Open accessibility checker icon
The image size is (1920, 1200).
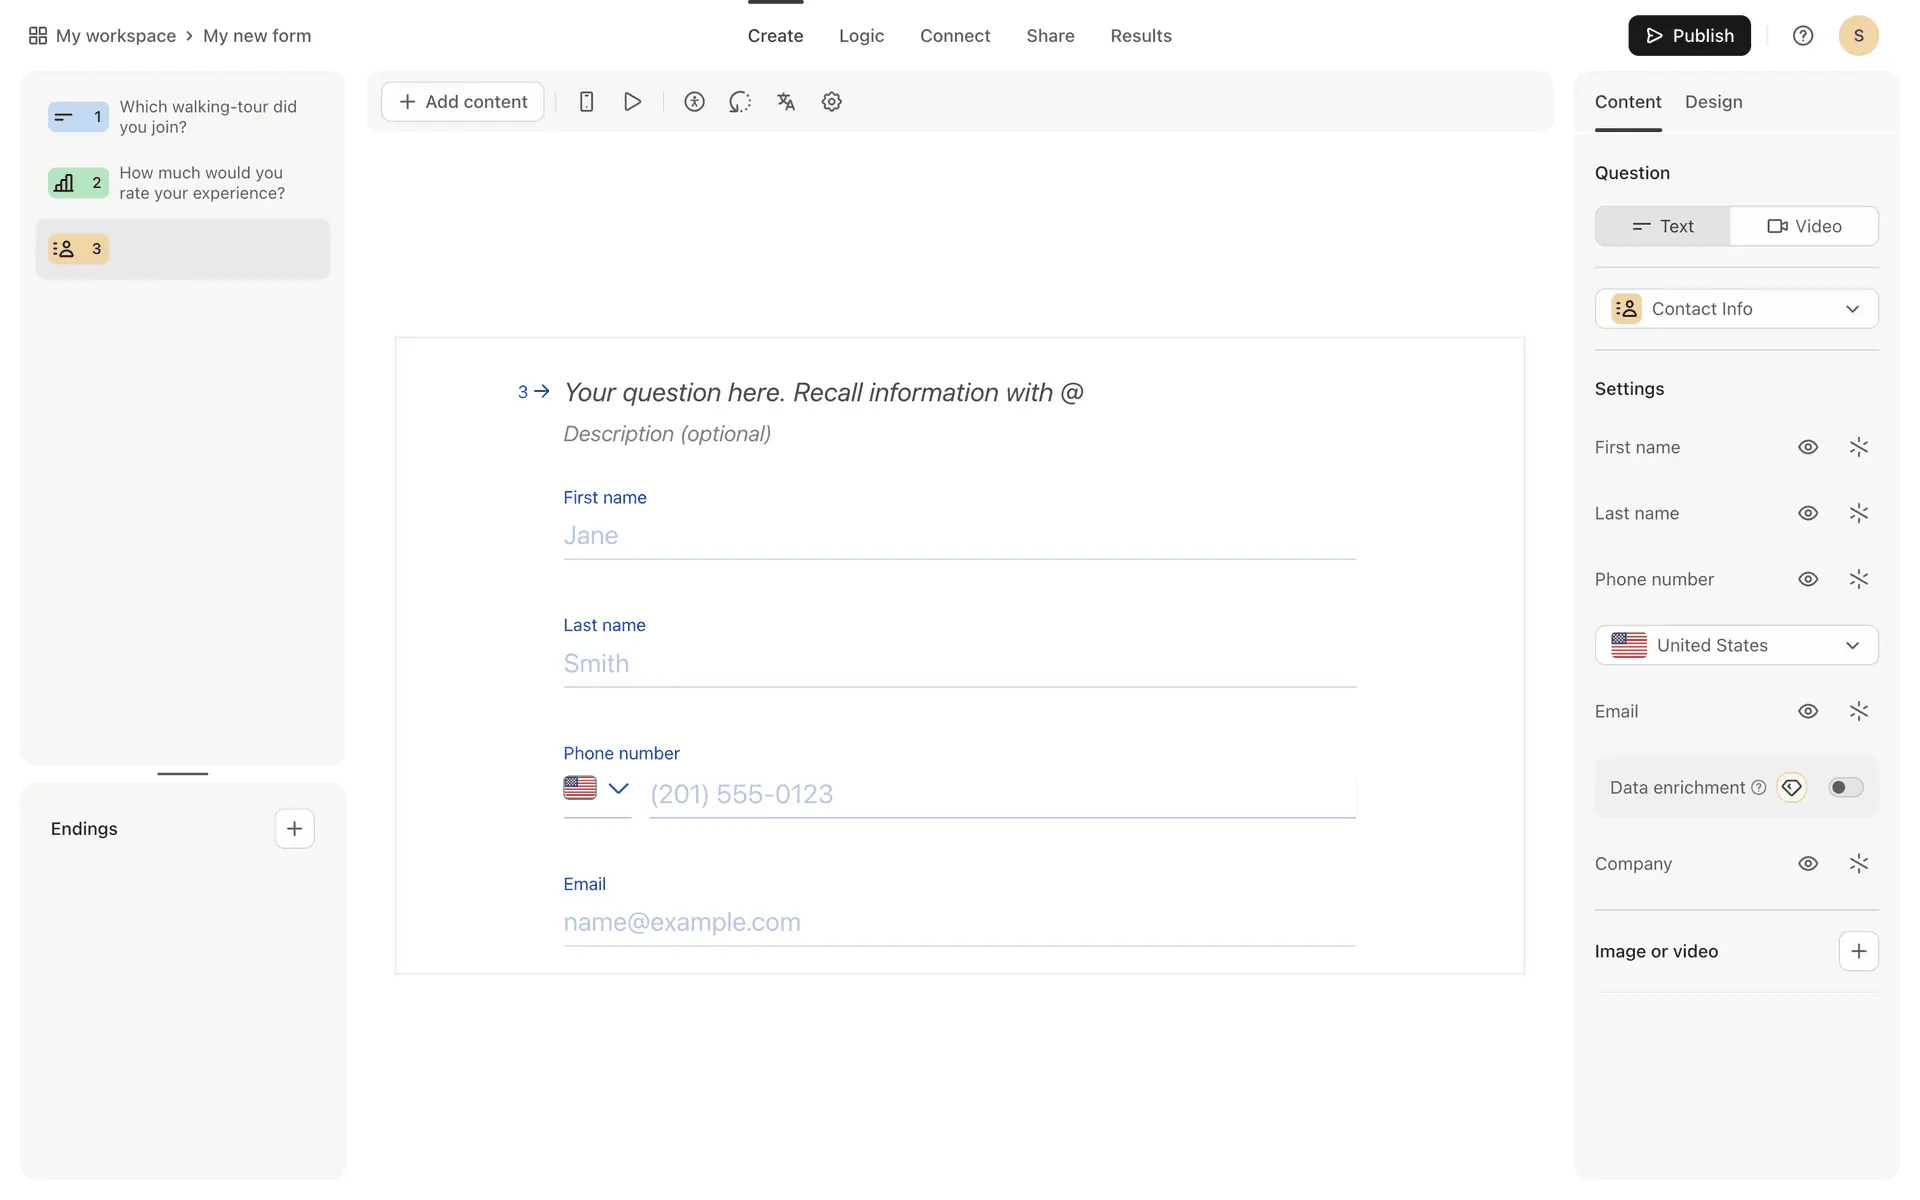[694, 102]
